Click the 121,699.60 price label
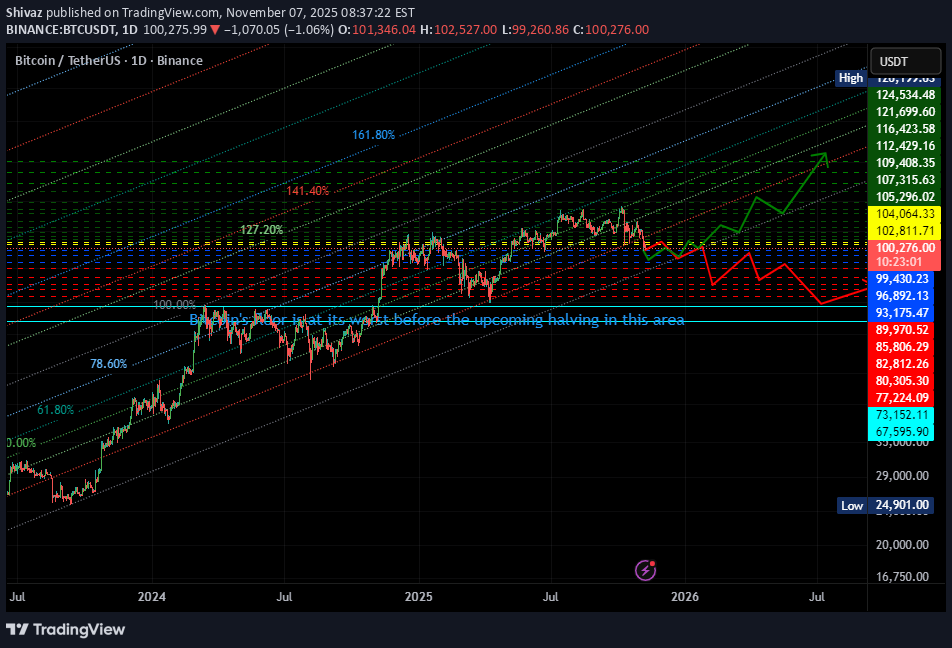Screen dimensions: 952x648 click(905, 112)
